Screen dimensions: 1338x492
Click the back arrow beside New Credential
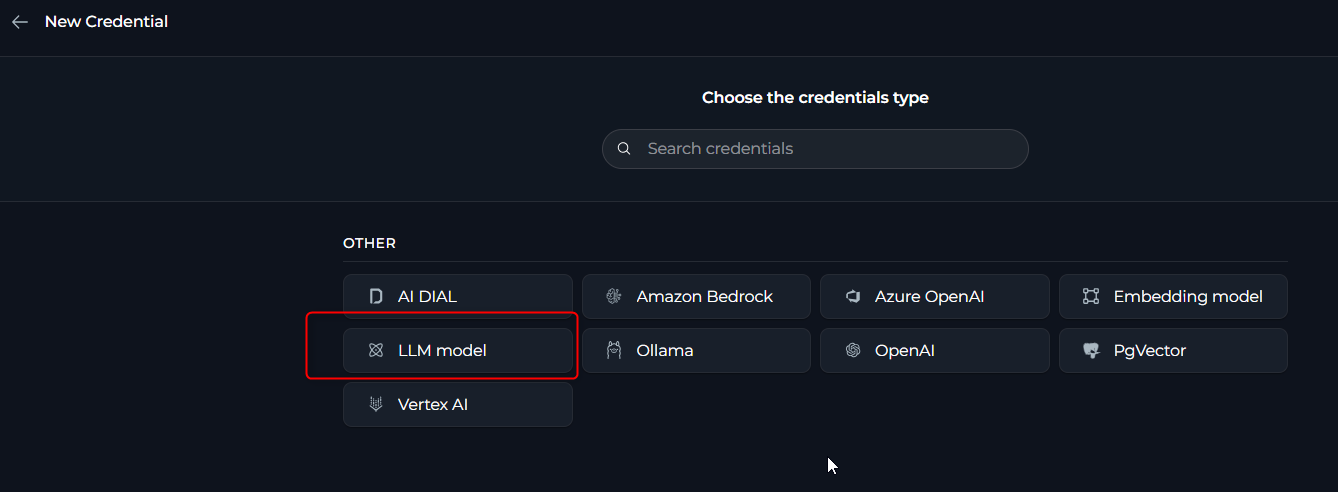coord(20,22)
